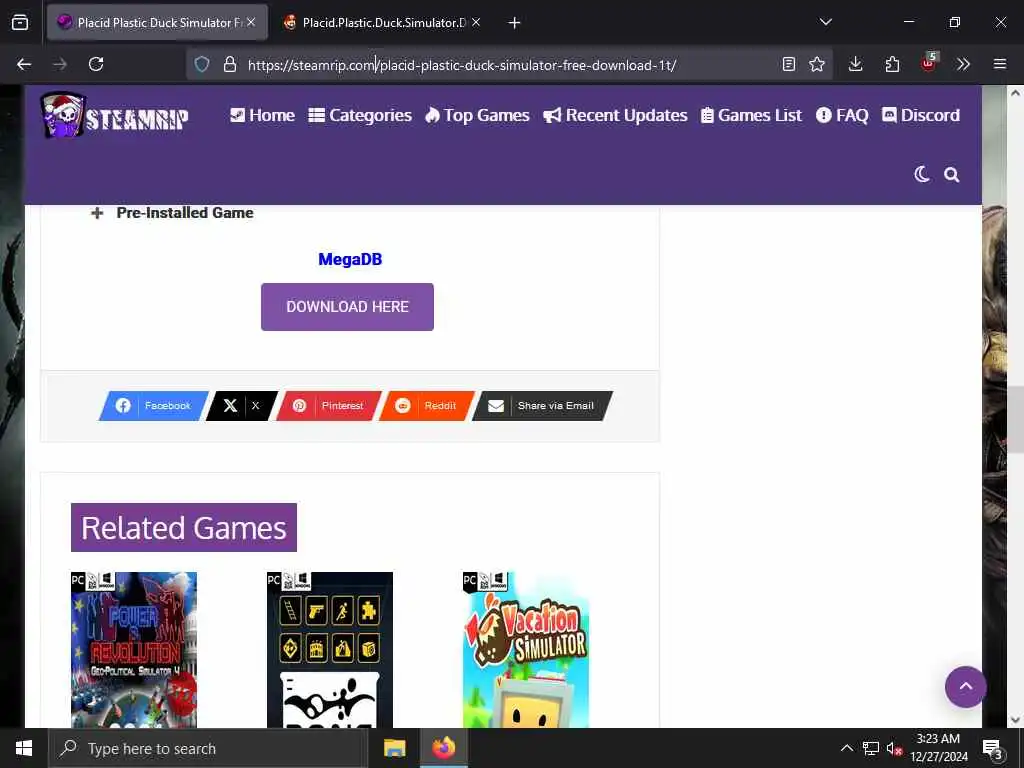This screenshot has height=768, width=1024.
Task: Close the Placid Plastic Duck Simulator Free tab
Action: [251, 22]
